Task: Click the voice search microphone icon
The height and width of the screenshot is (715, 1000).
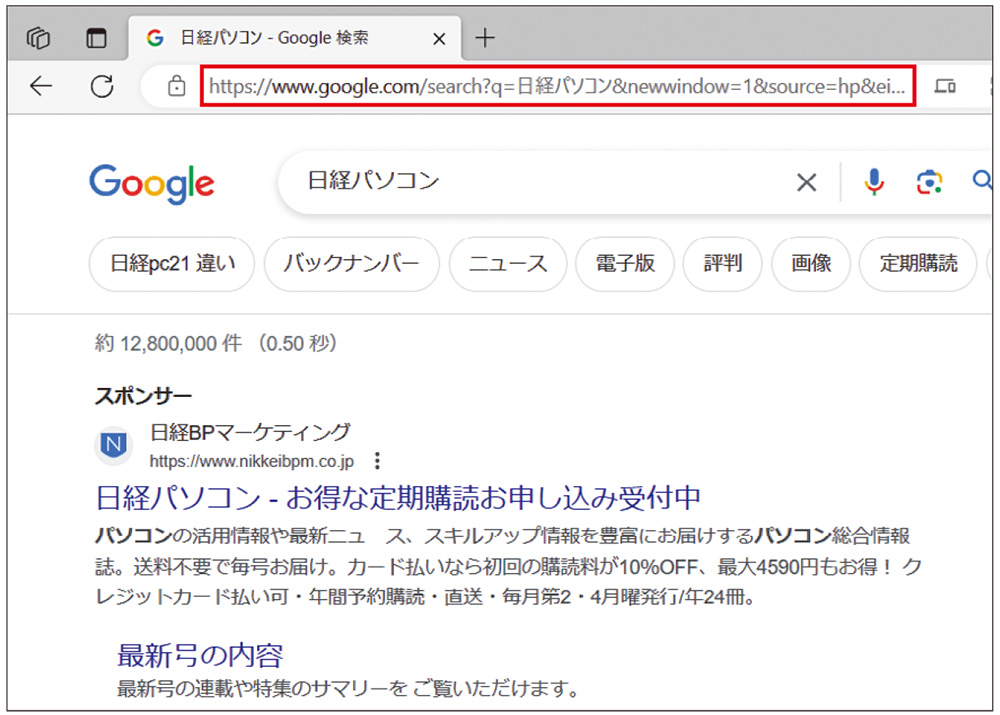Action: coord(874,181)
